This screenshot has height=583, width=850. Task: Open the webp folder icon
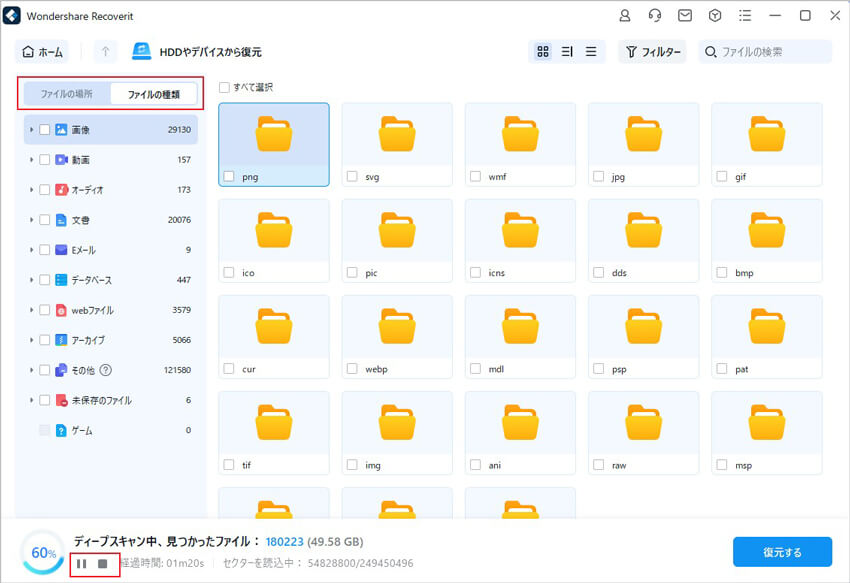(397, 326)
